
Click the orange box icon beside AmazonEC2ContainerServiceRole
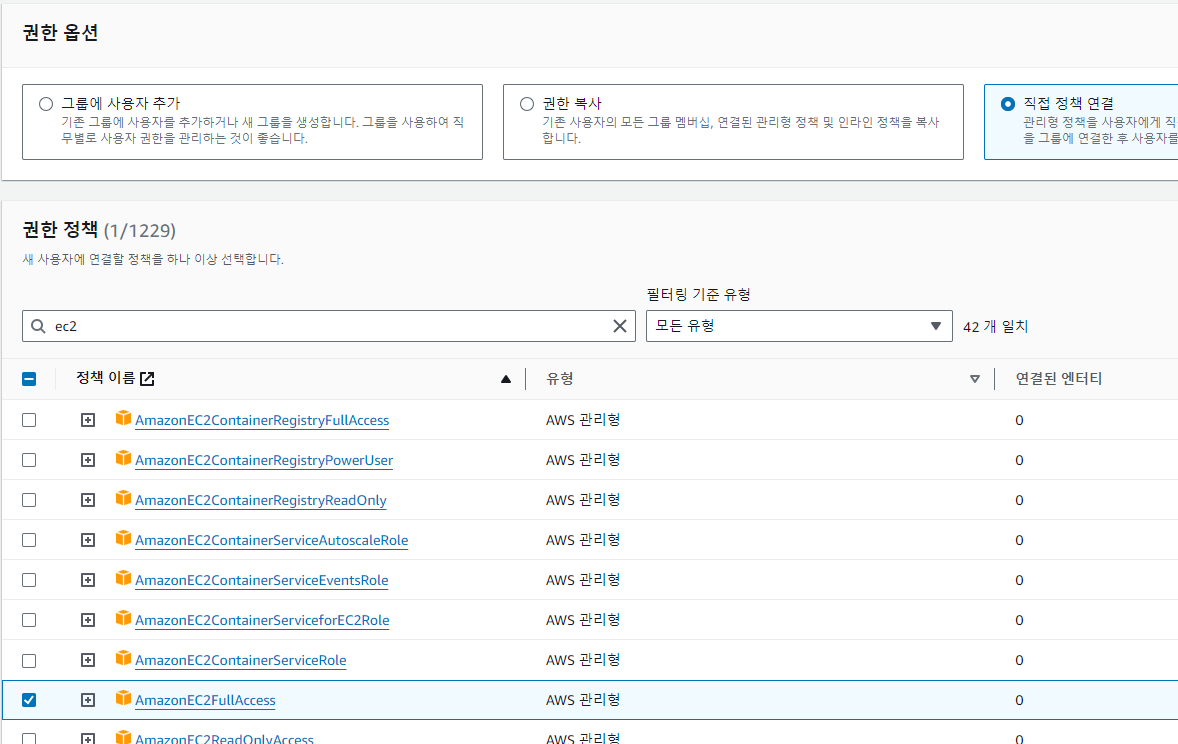coord(123,658)
